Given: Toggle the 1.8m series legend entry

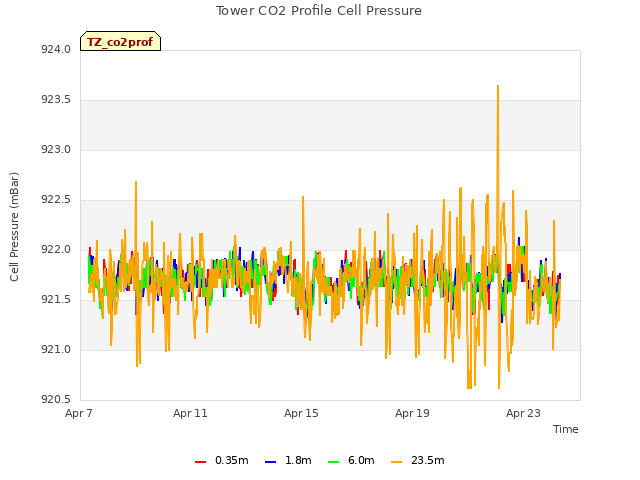Looking at the screenshot, I should point(288,460).
